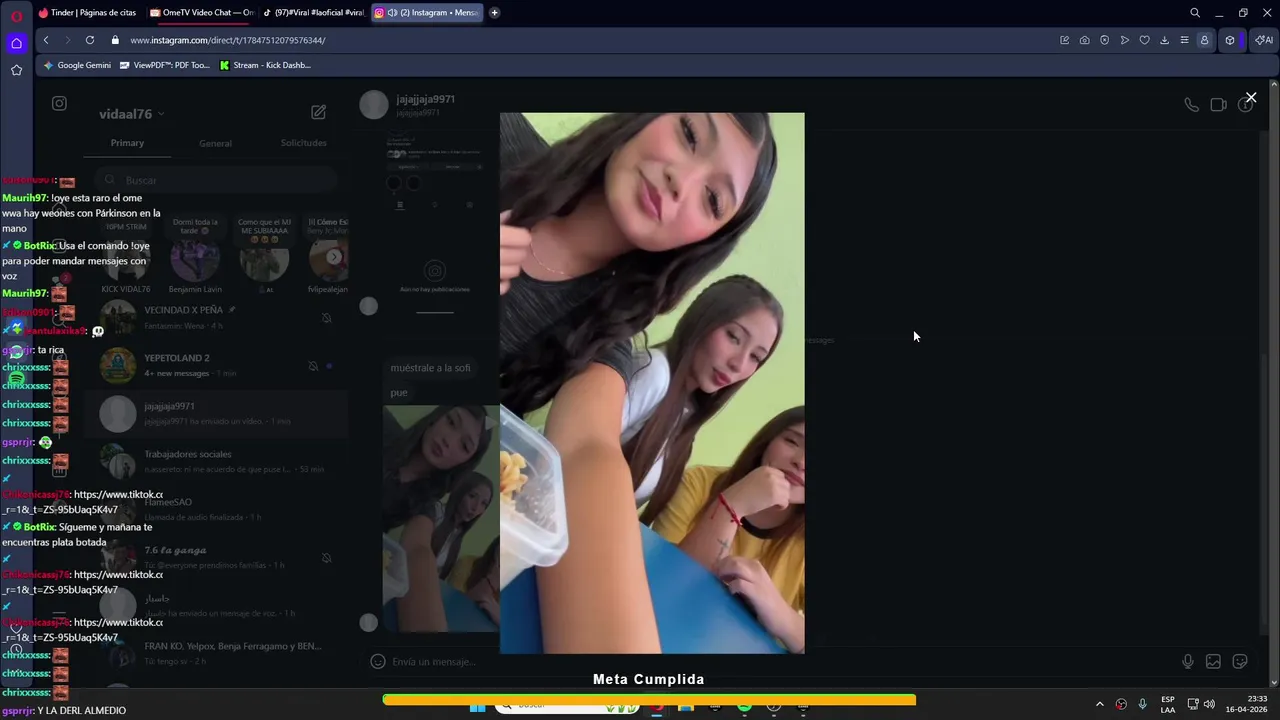The height and width of the screenshot is (720, 1280).
Task: Open the Stream - Kick Dashboard bookmark
Action: pyautogui.click(x=265, y=65)
